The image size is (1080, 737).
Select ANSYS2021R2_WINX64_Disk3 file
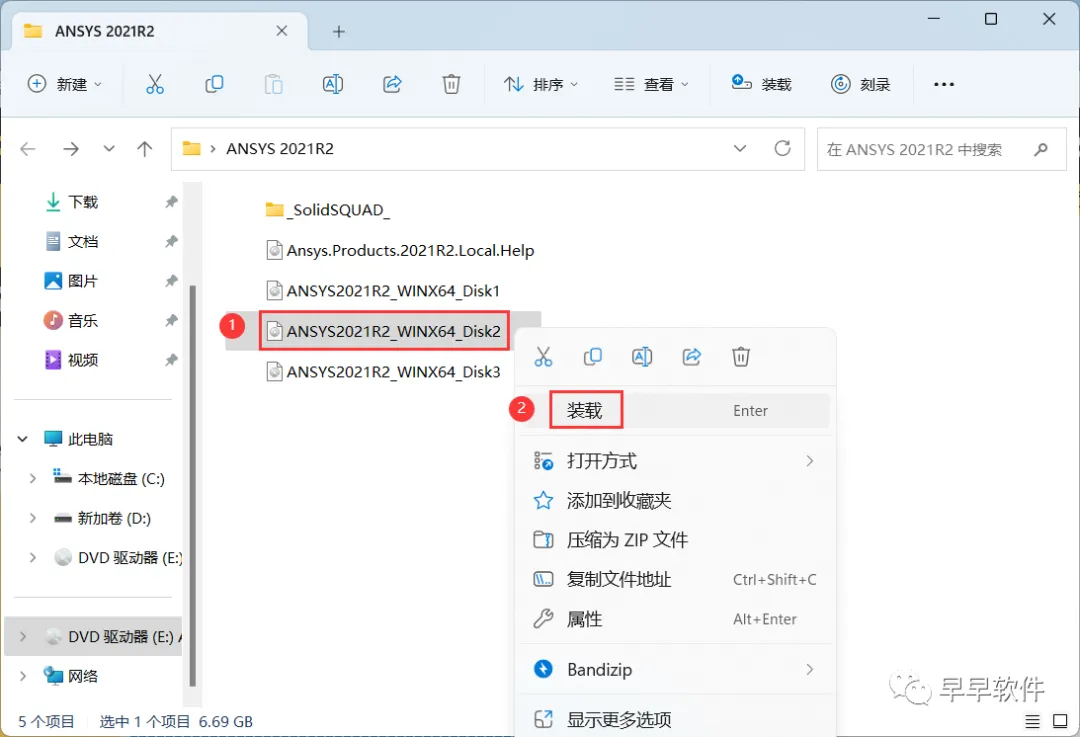coord(384,372)
